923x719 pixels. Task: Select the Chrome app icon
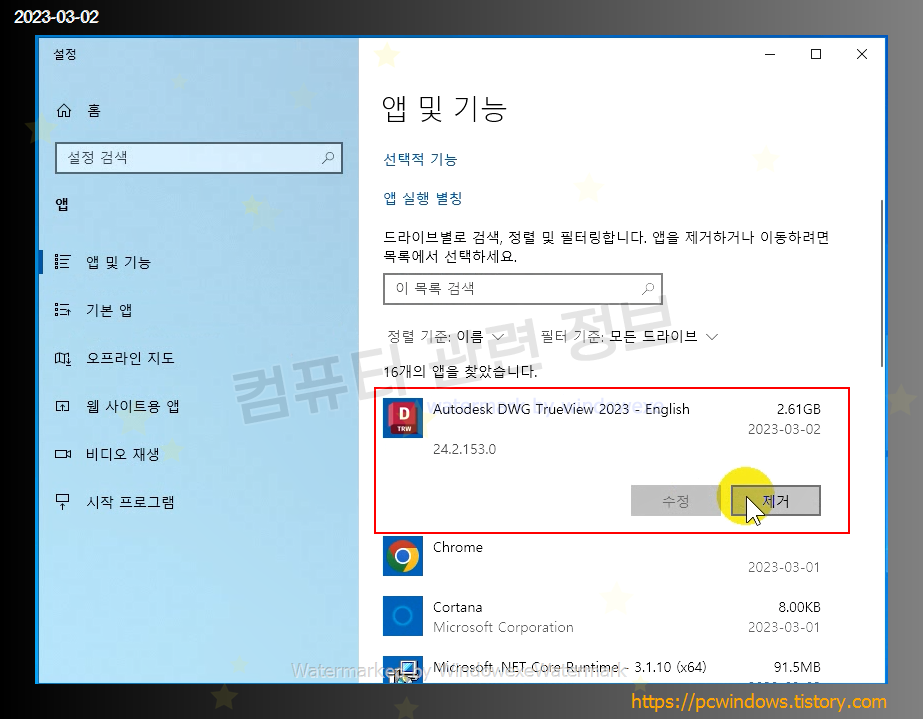point(403,556)
